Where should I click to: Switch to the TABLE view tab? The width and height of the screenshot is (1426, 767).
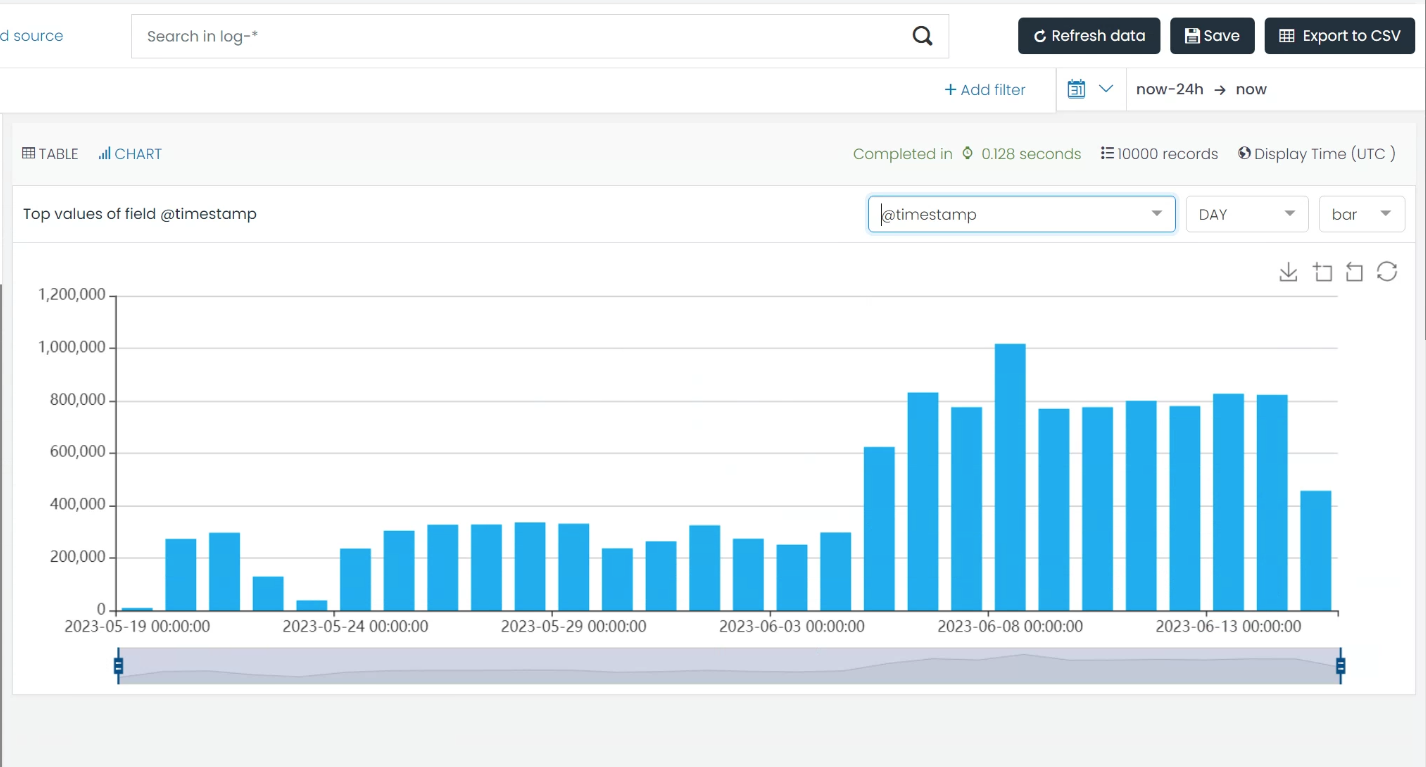[50, 154]
